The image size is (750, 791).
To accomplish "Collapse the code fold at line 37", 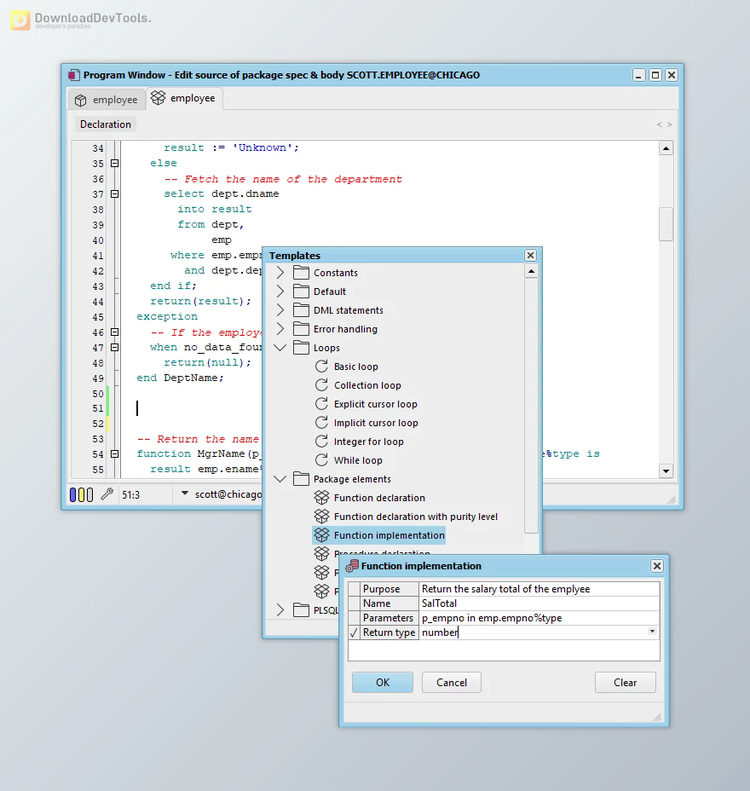I will 114,194.
